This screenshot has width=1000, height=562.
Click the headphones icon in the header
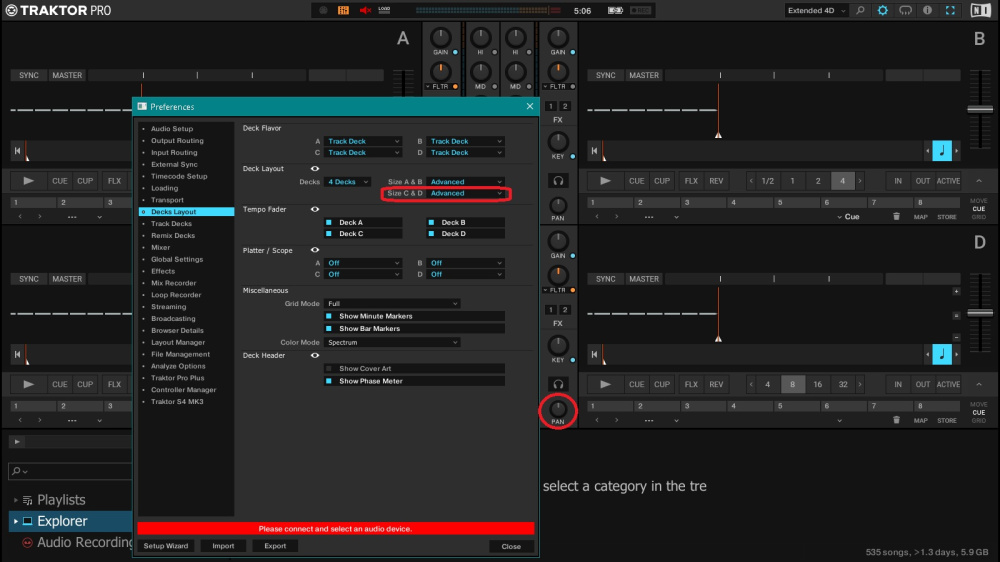[x=905, y=10]
